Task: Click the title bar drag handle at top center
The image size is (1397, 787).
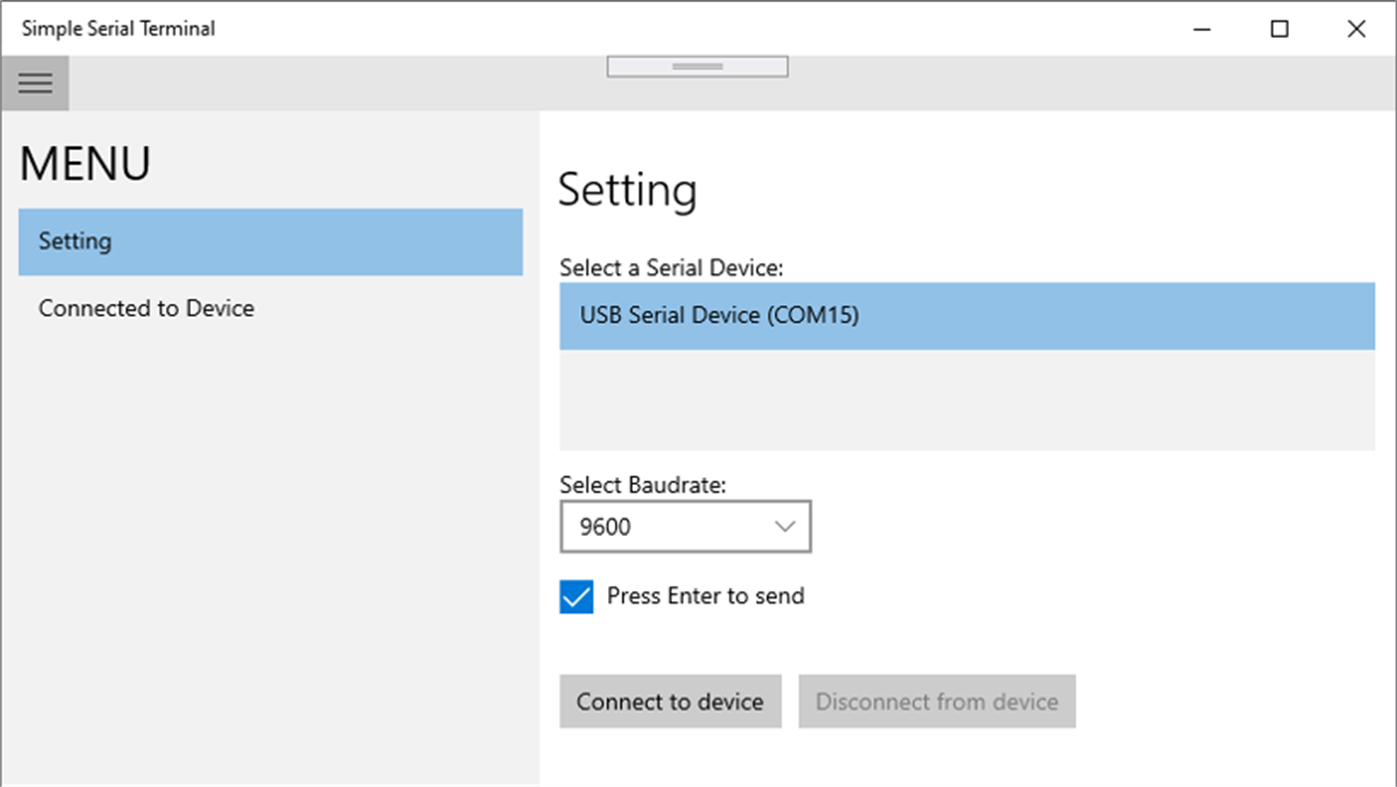Action: pyautogui.click(x=697, y=66)
